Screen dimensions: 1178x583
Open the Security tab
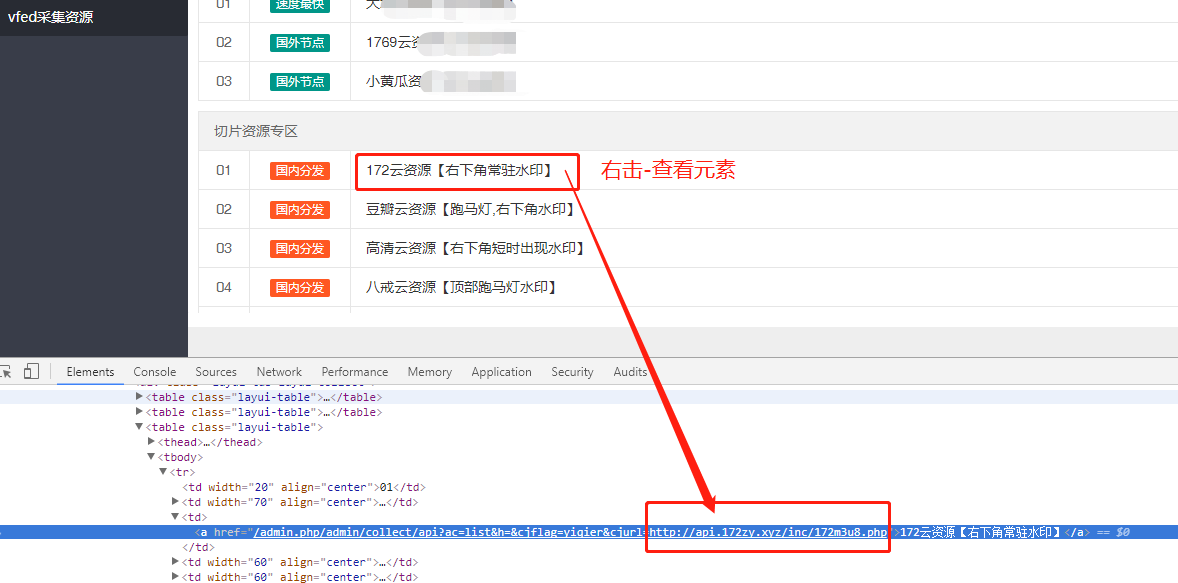(x=572, y=372)
